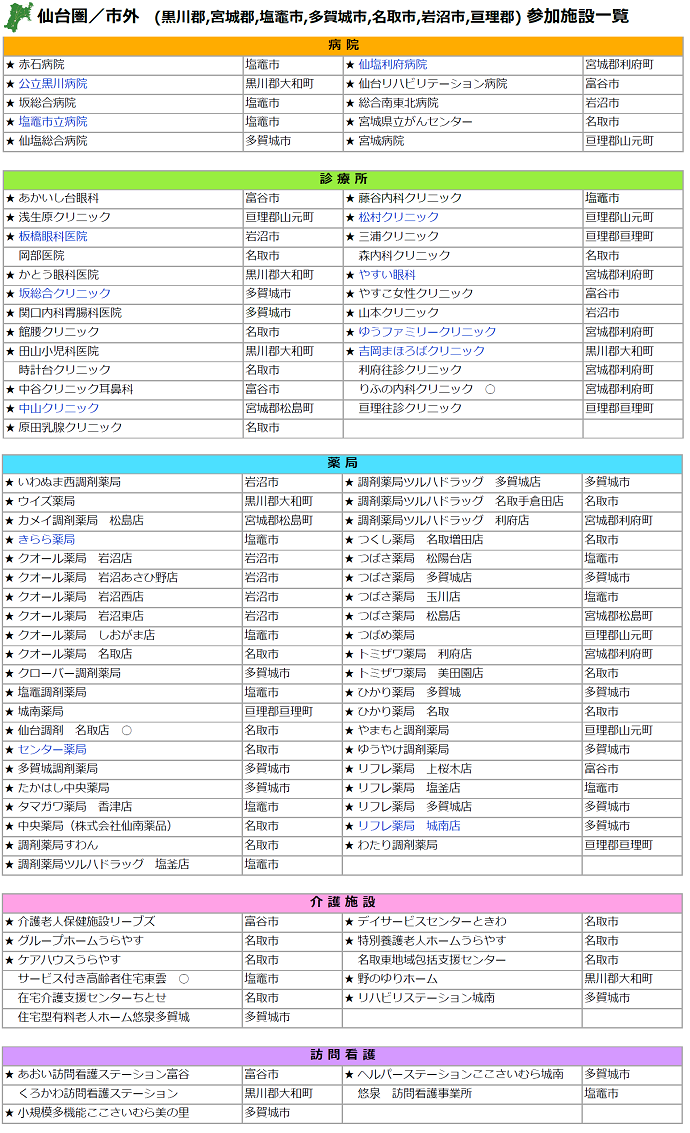Click the text 仙台リハビリテーション病院
The height and width of the screenshot is (1133, 690).
[434, 84]
